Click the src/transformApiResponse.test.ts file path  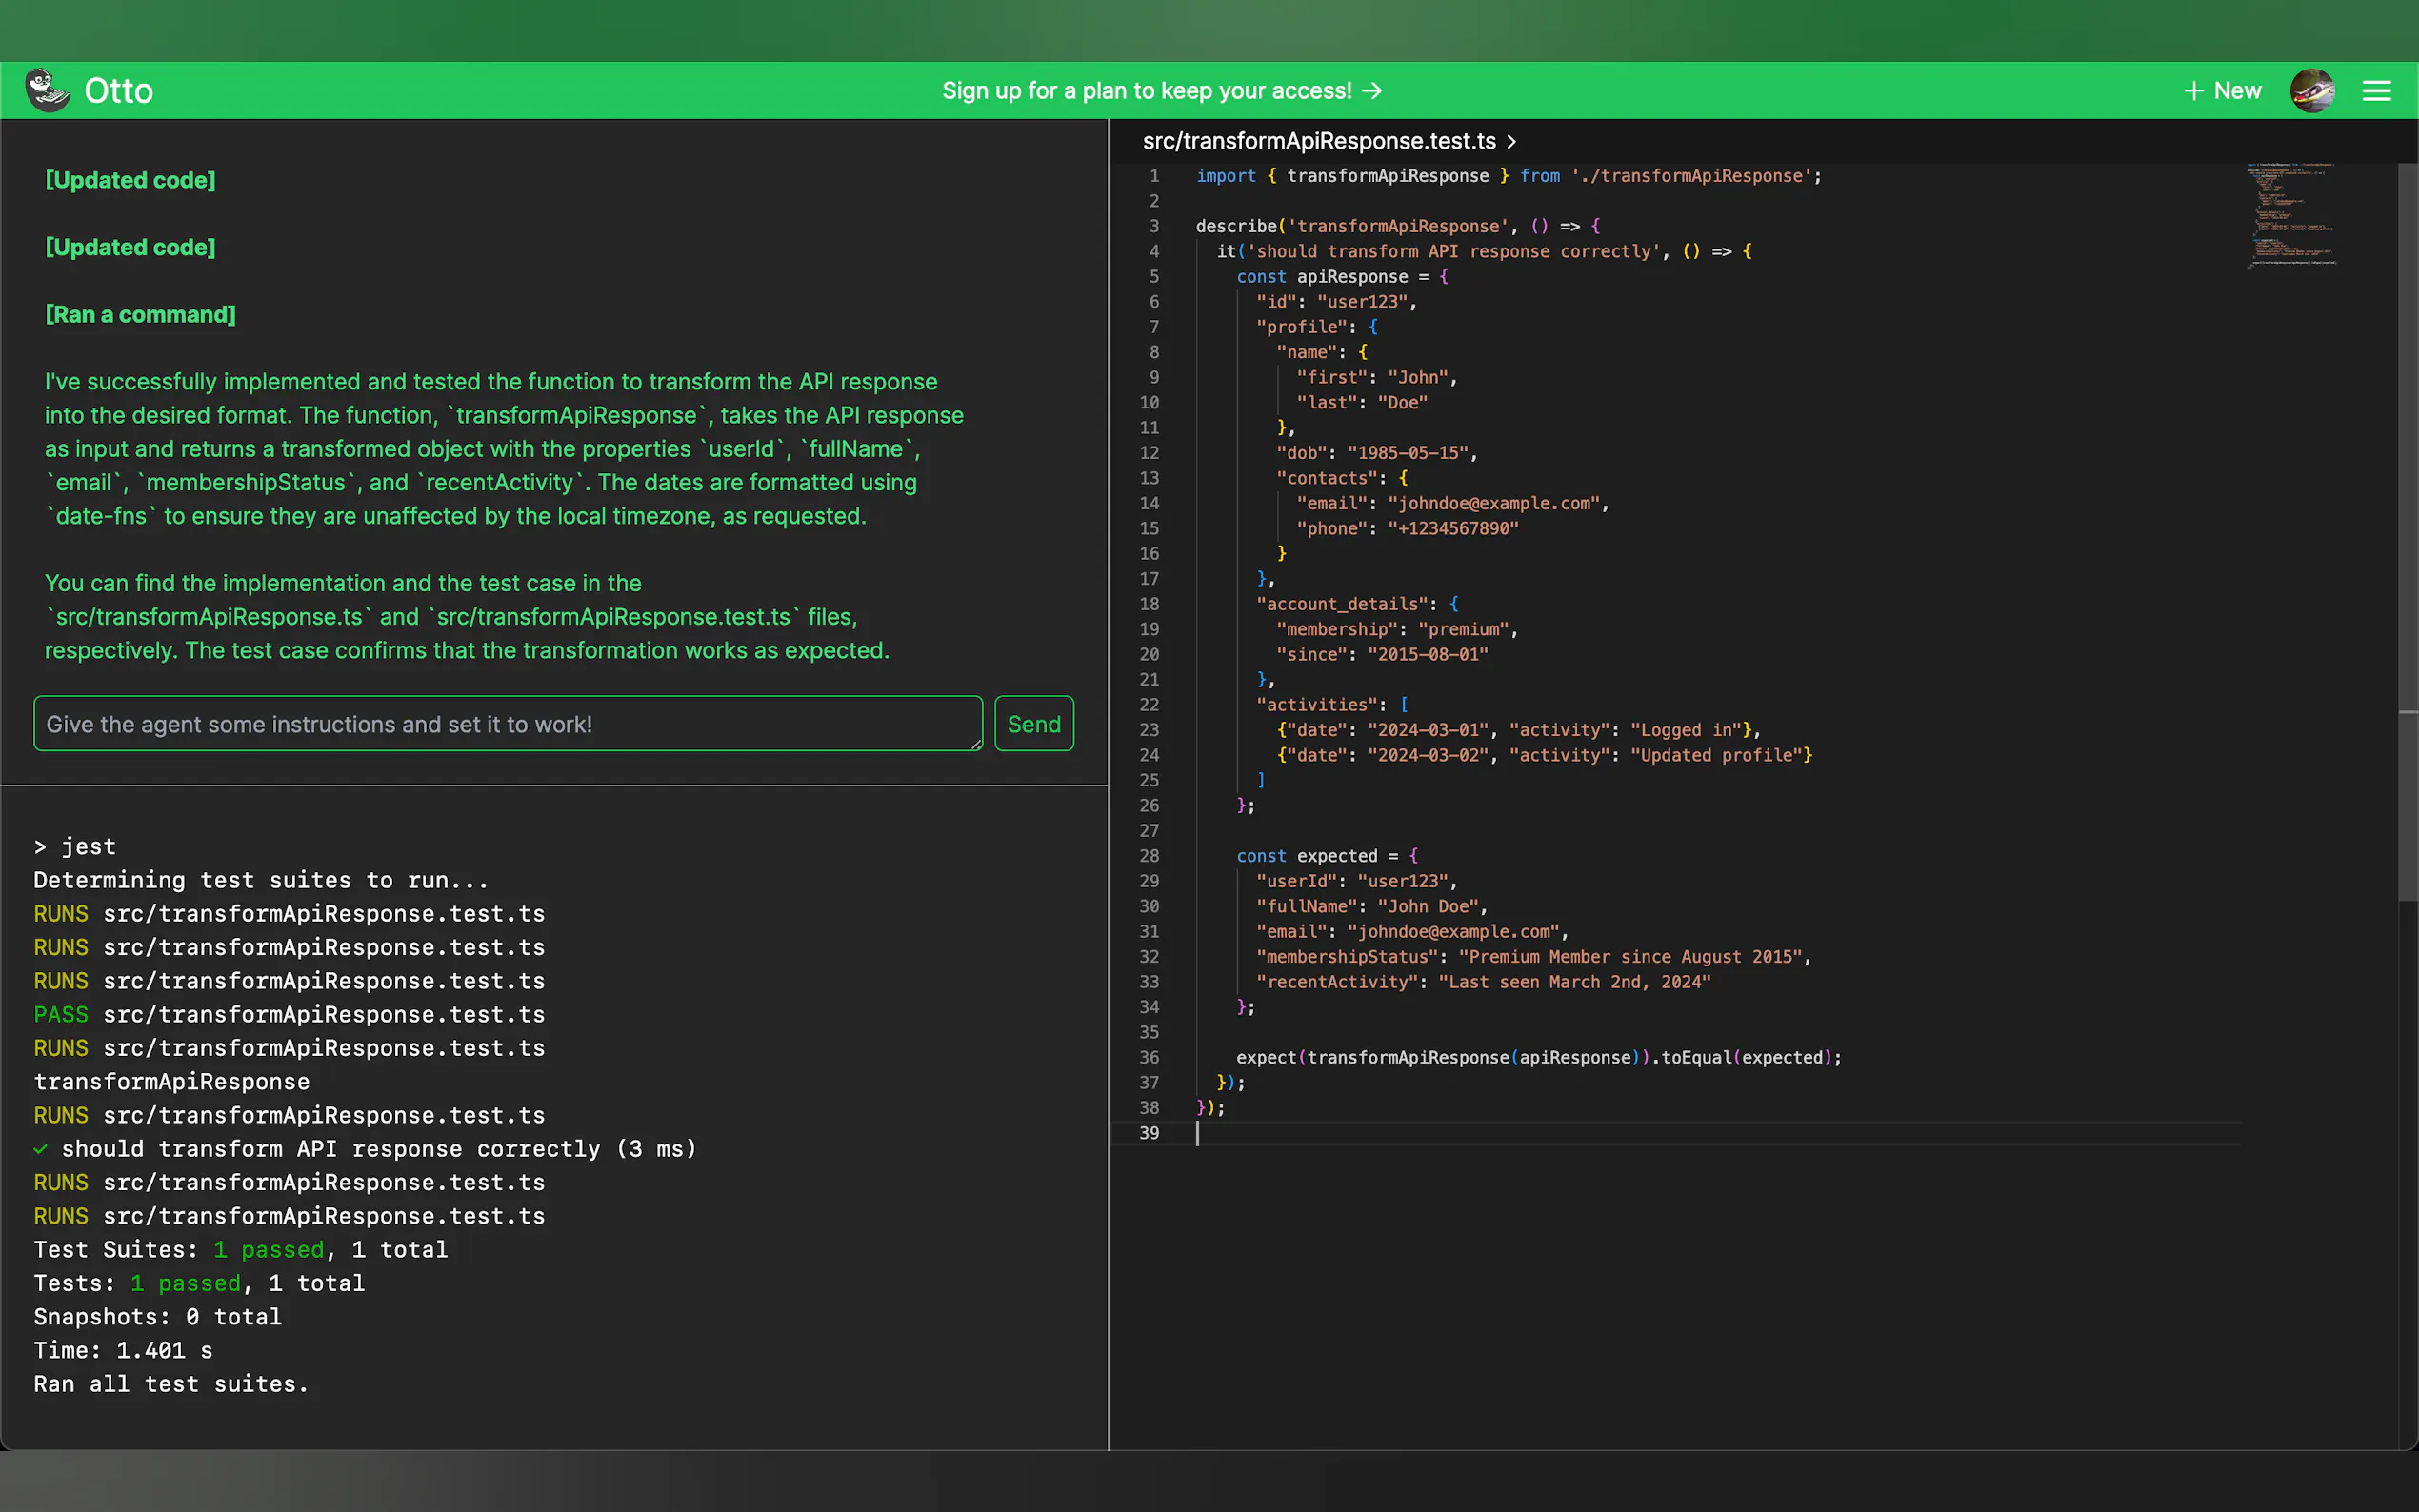(x=1318, y=142)
